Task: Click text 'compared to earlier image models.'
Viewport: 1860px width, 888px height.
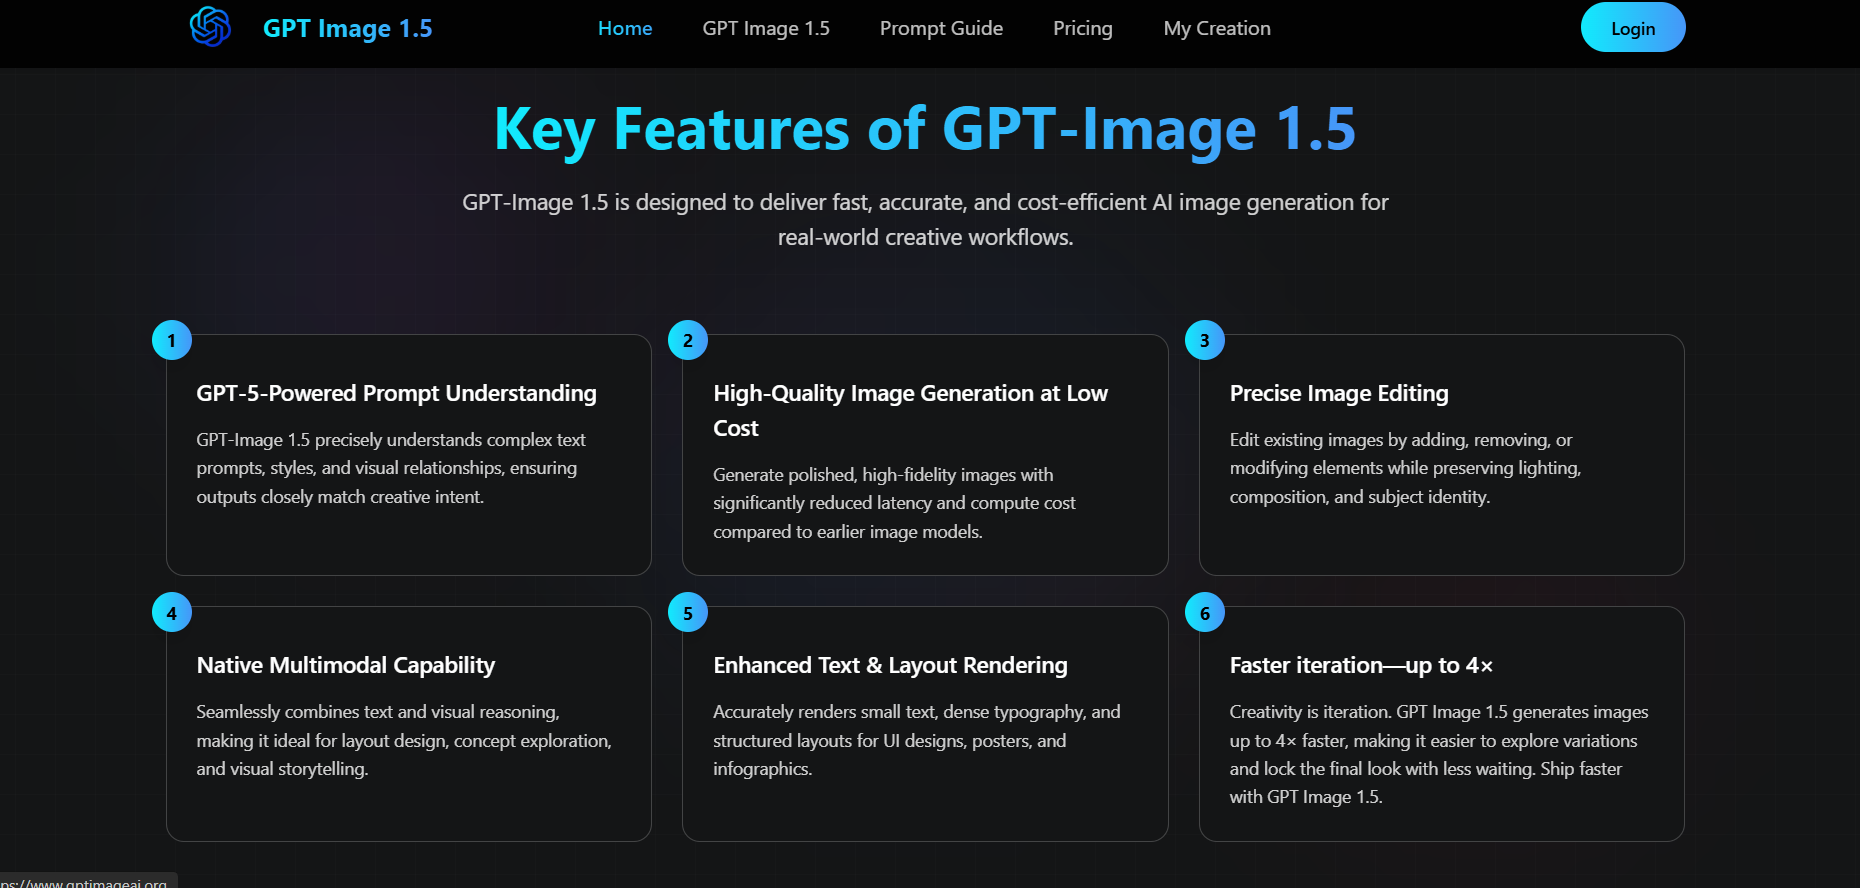Action: click(848, 532)
